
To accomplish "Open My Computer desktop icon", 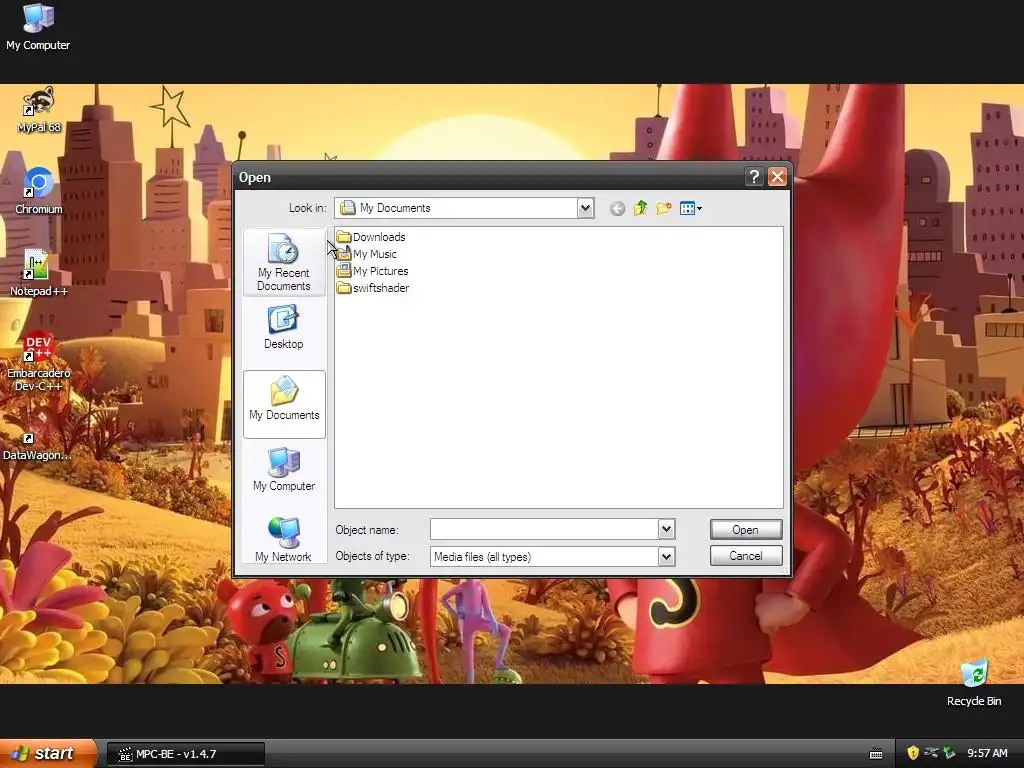I will click(38, 26).
